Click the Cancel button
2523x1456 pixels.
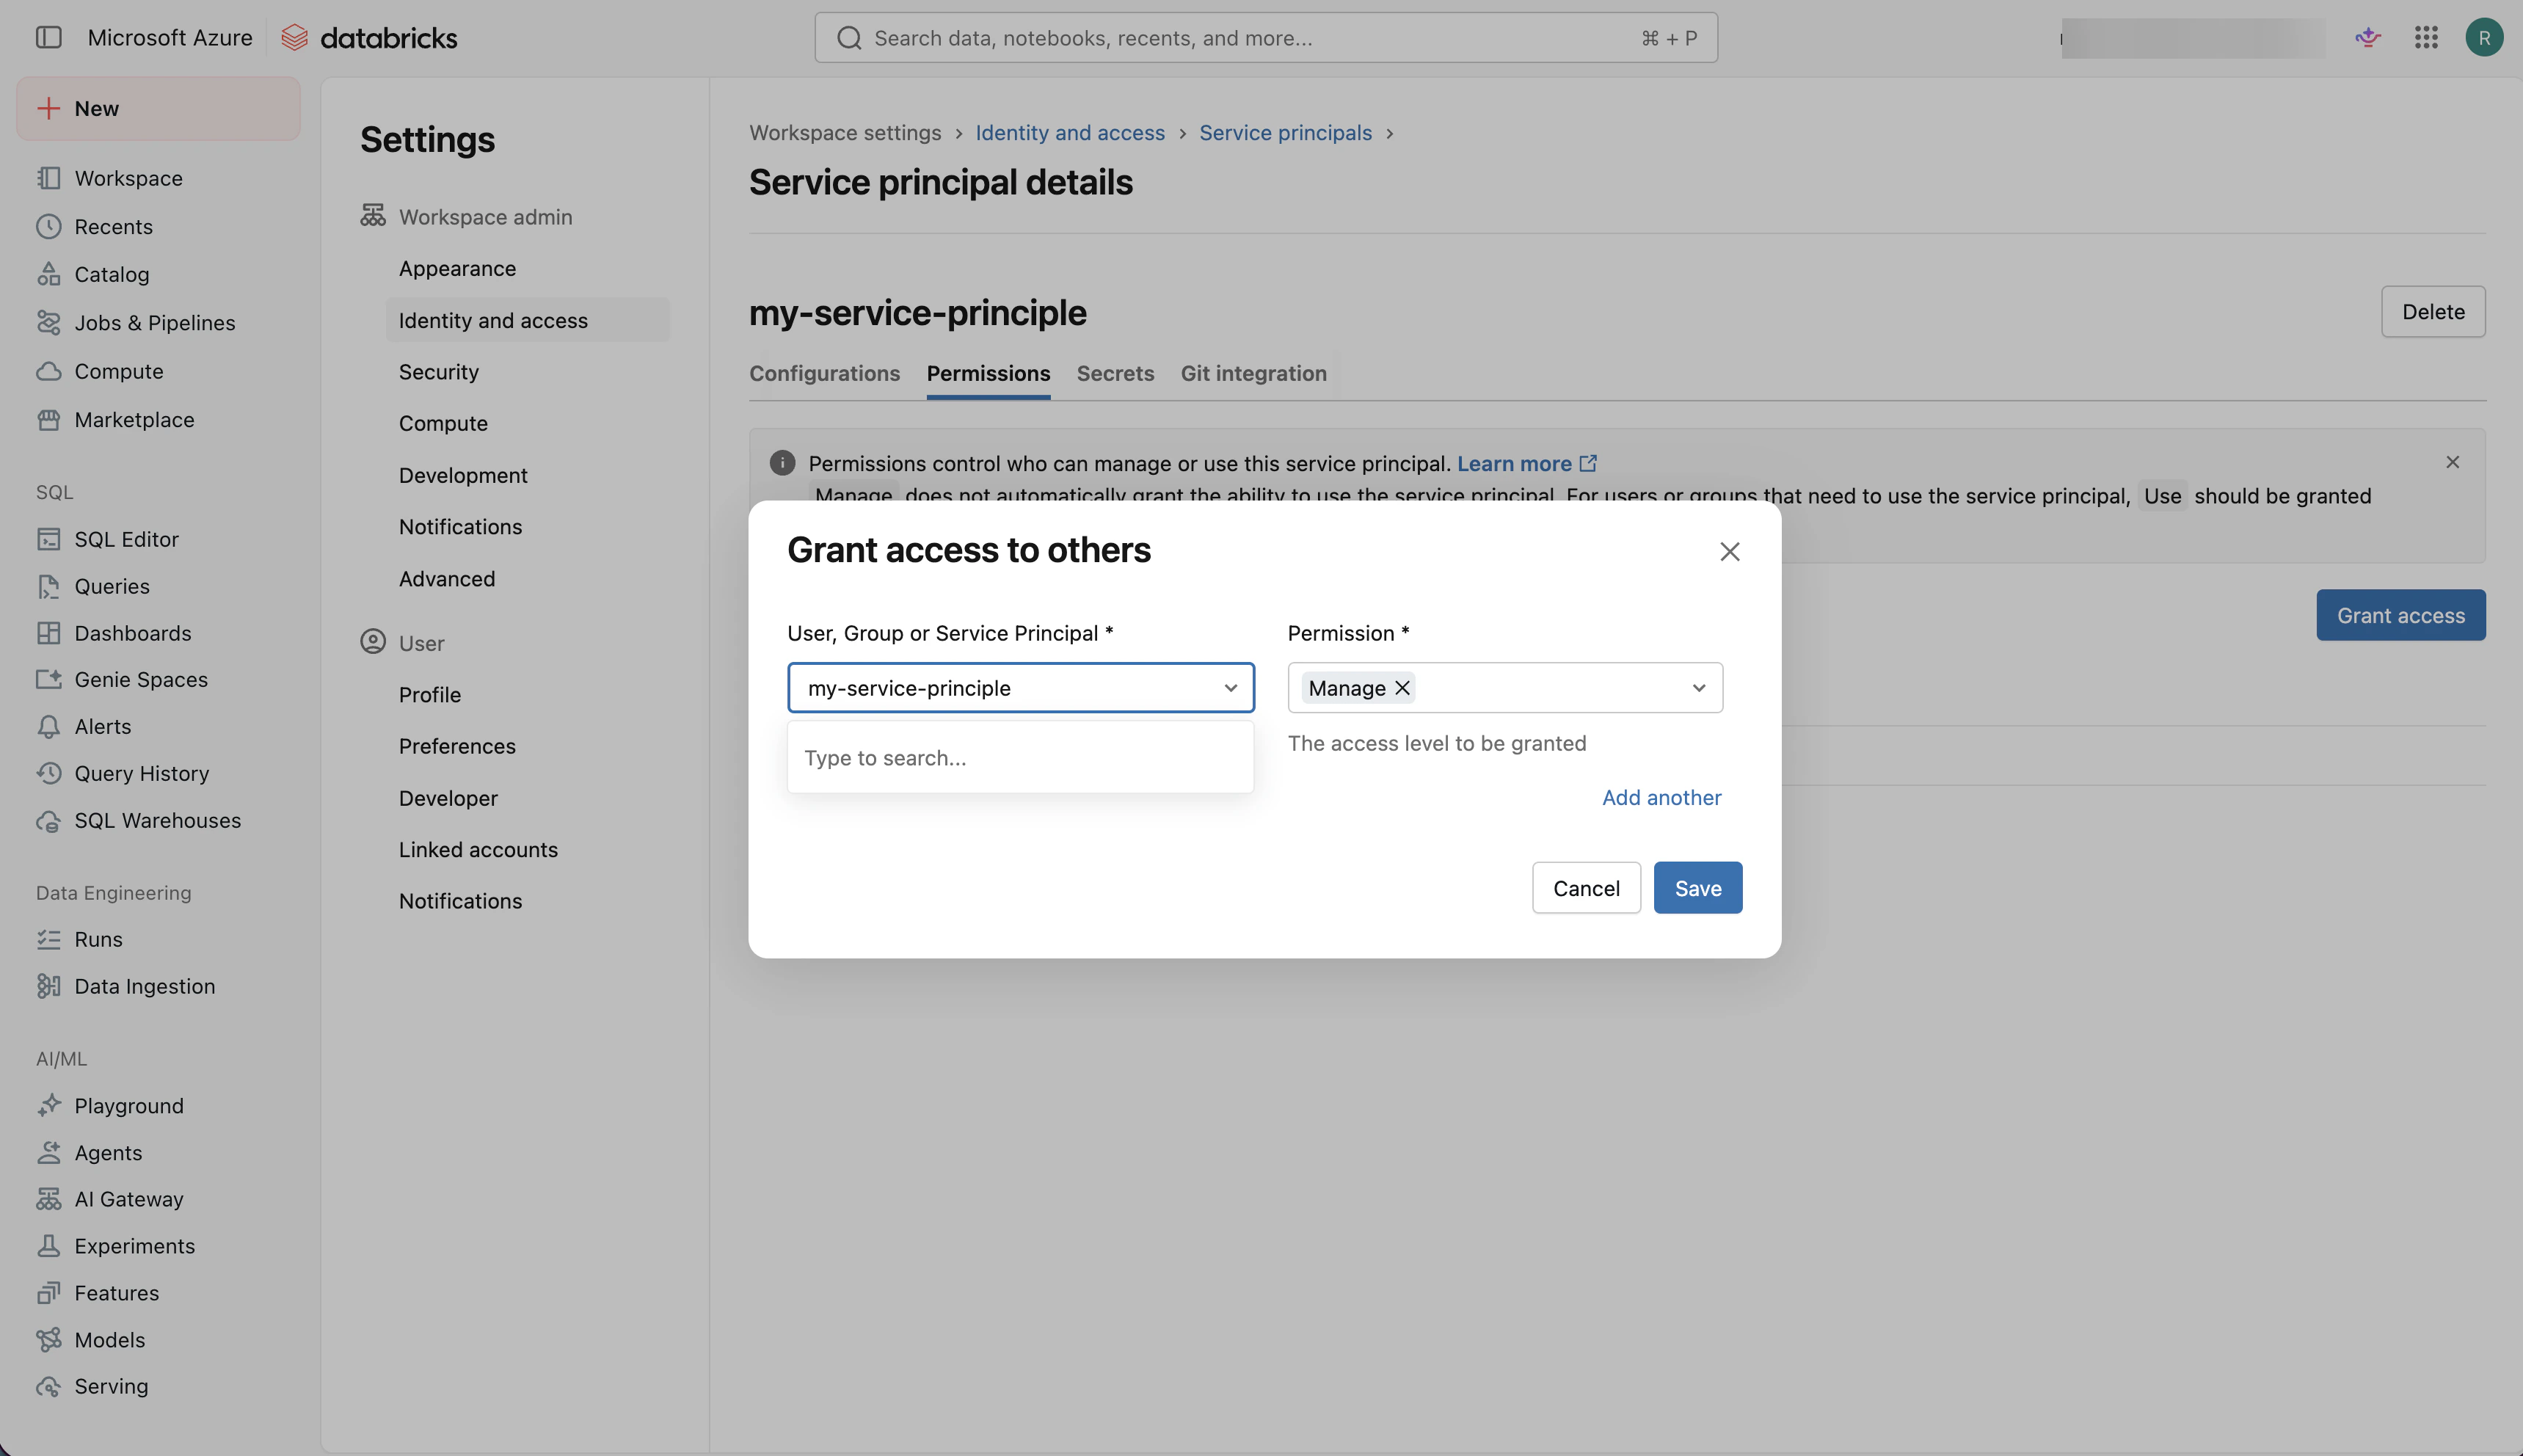pyautogui.click(x=1586, y=888)
